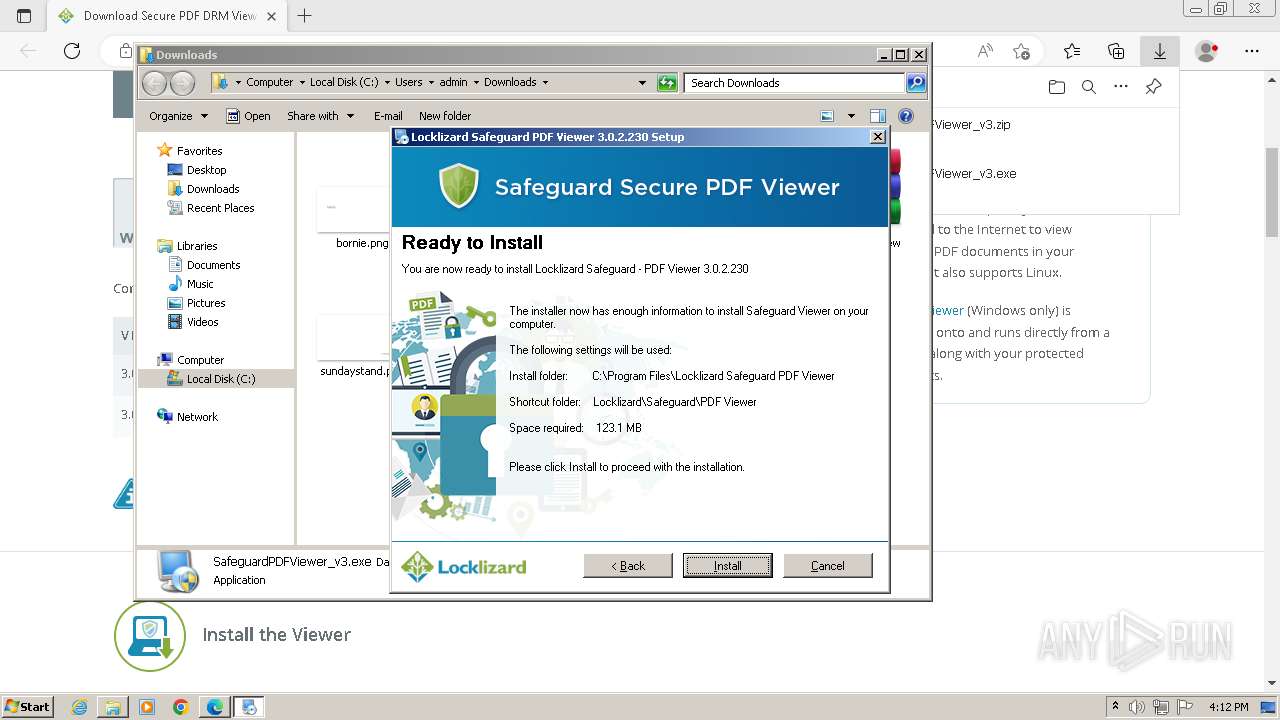
Task: Close the Download Secure PDF DRM tab
Action: pyautogui.click(x=271, y=16)
